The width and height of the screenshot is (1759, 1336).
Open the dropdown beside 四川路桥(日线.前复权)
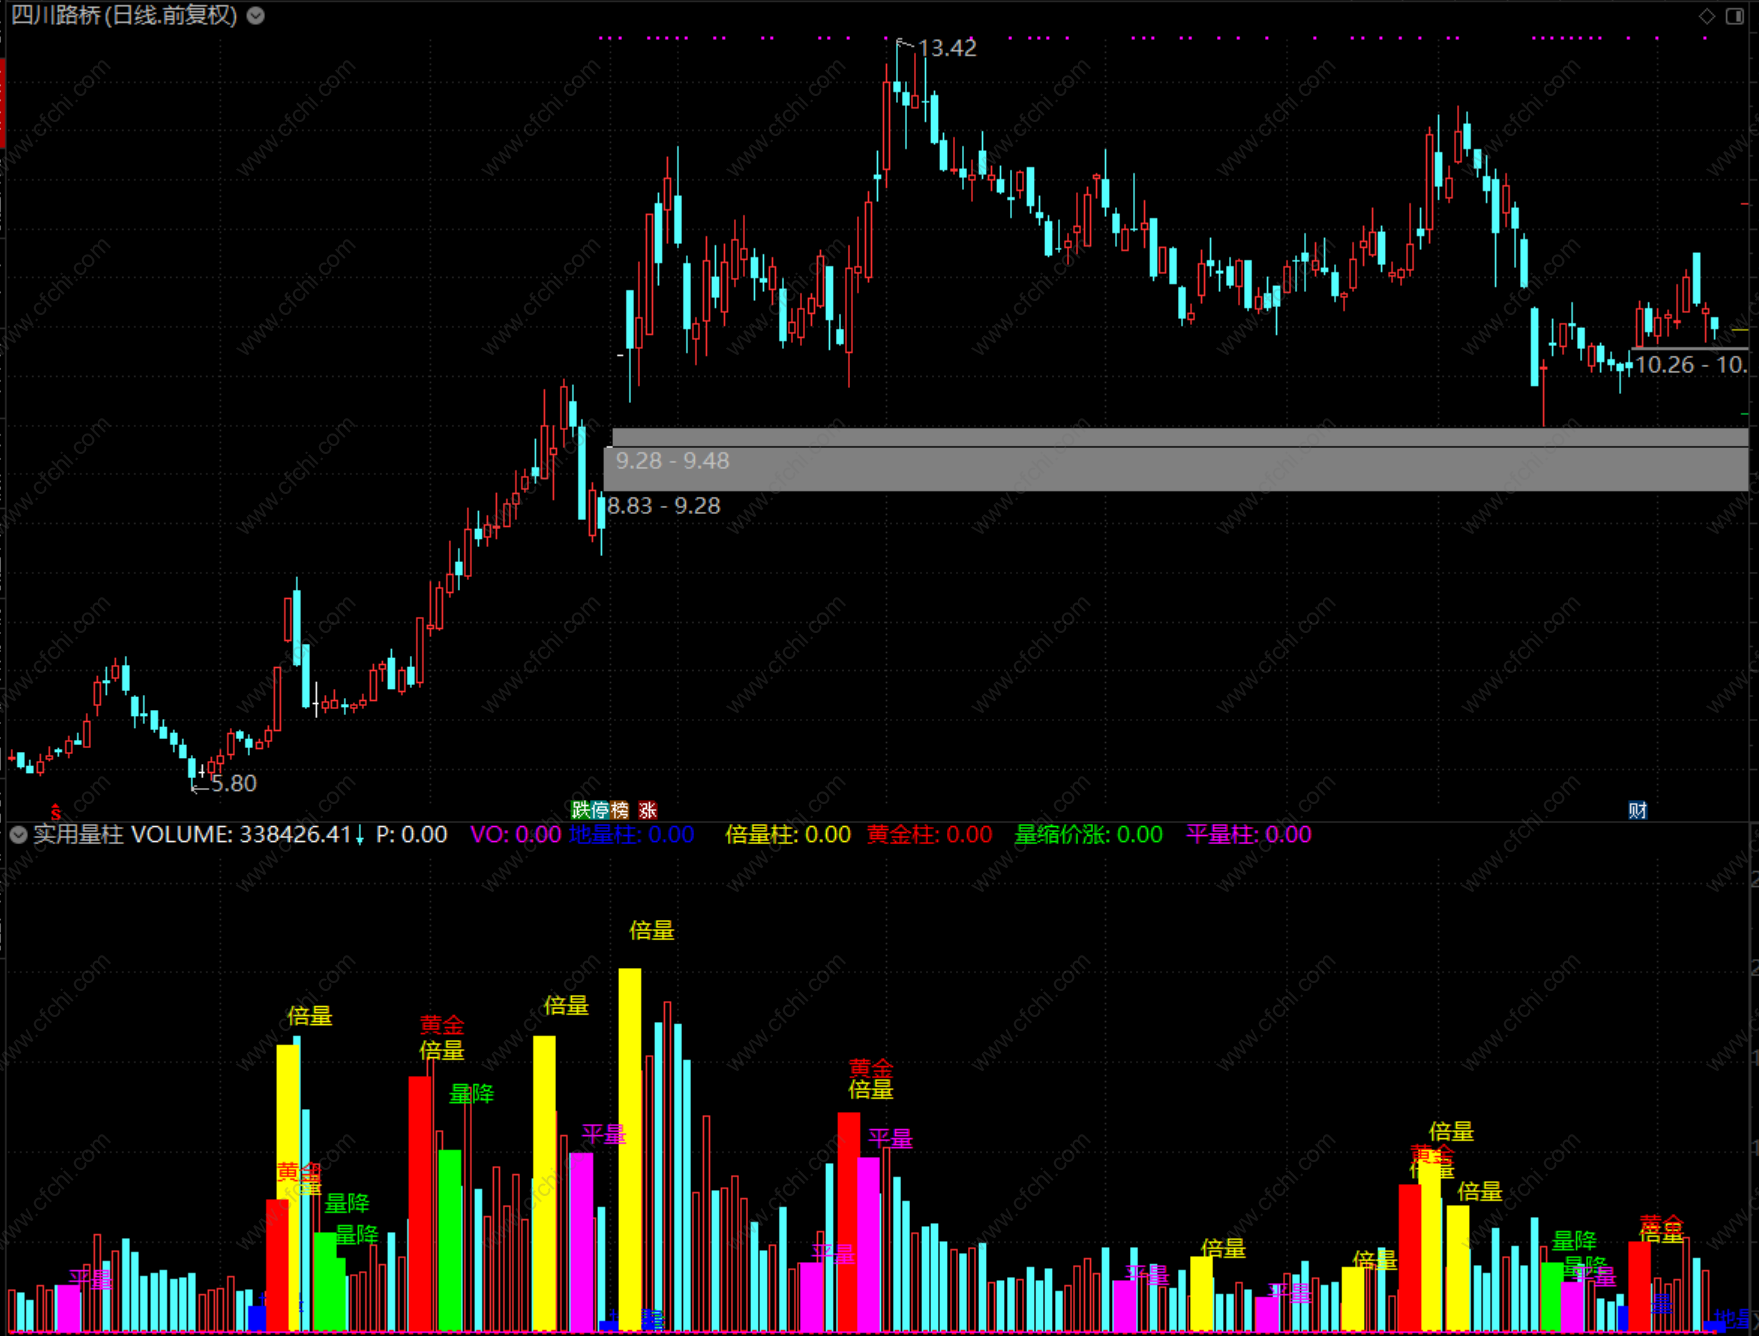click(256, 16)
